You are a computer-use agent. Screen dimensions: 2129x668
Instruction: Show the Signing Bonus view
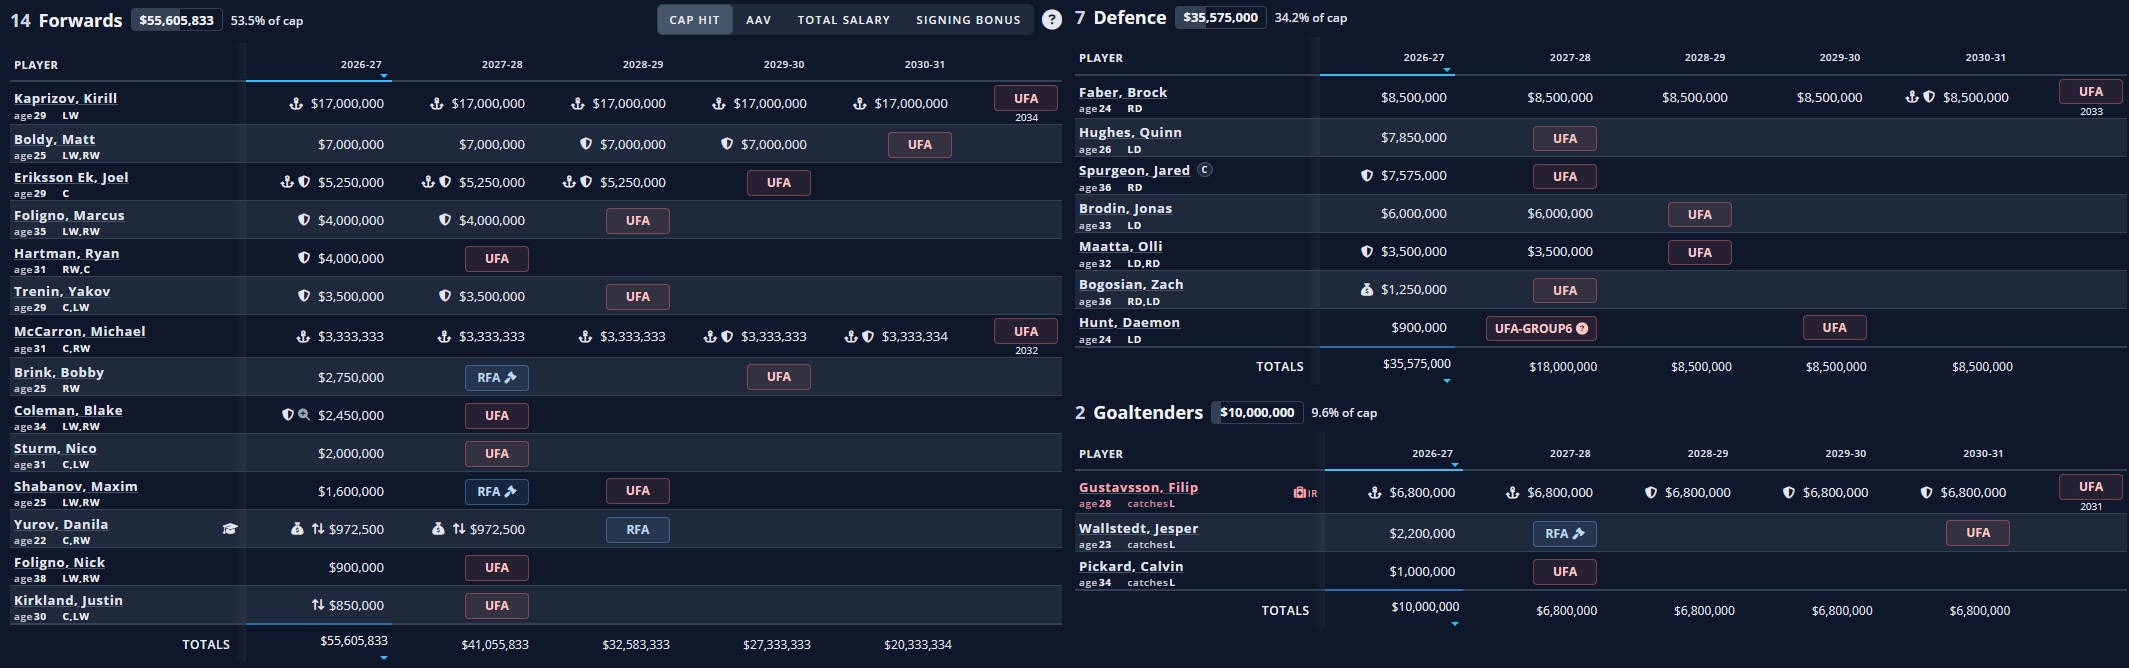click(x=968, y=20)
